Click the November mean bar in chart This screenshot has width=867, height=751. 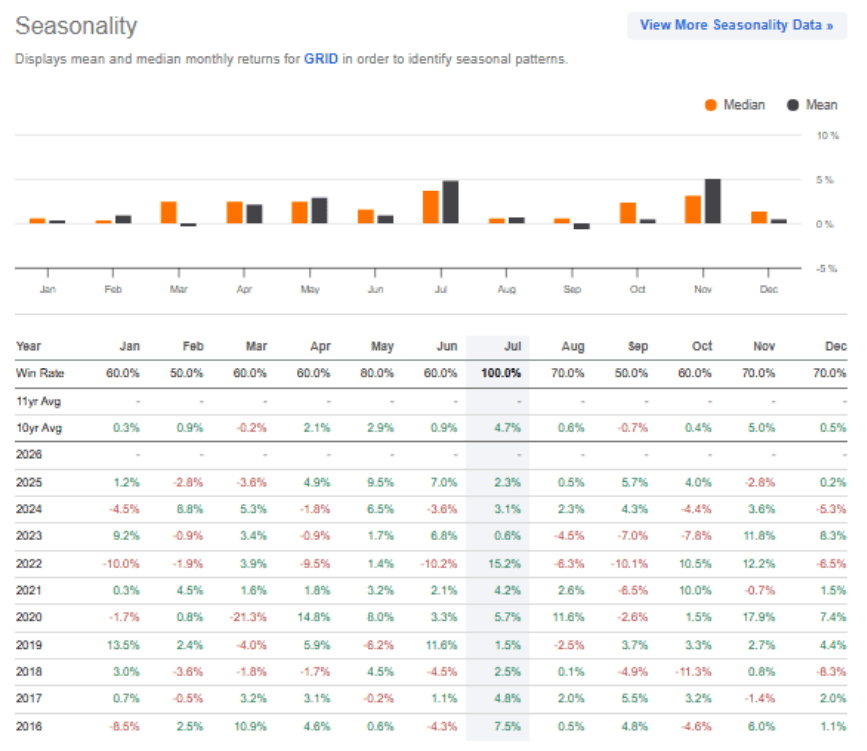point(712,201)
